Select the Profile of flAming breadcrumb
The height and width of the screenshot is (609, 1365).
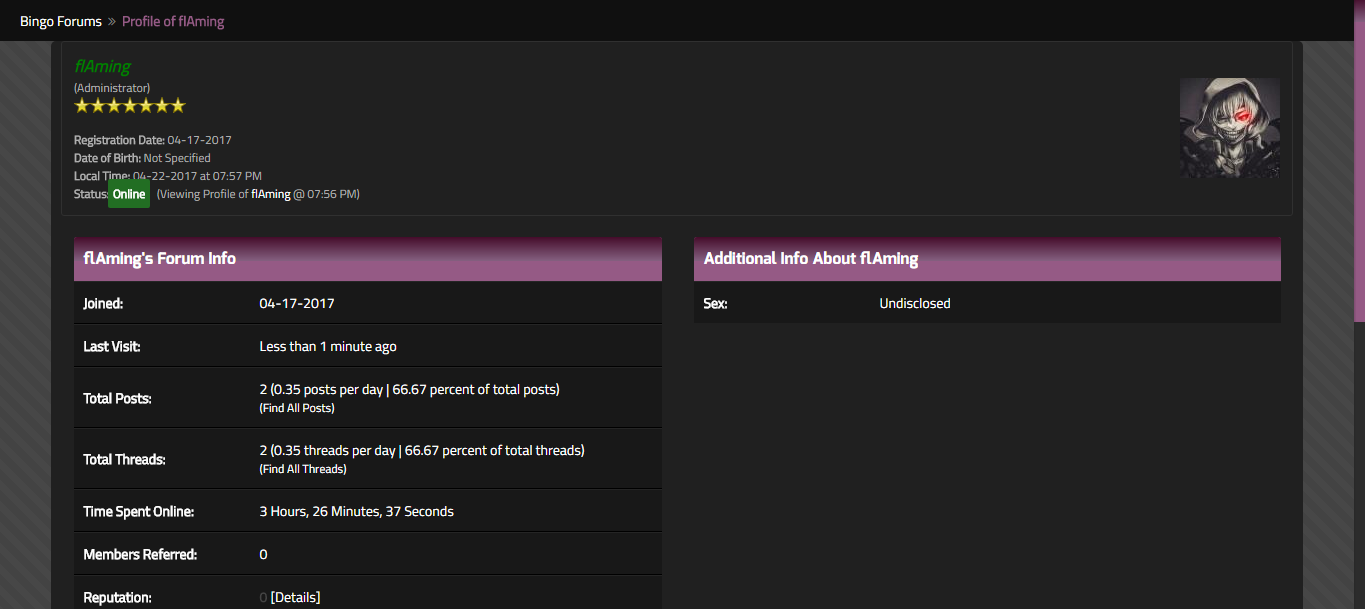173,21
